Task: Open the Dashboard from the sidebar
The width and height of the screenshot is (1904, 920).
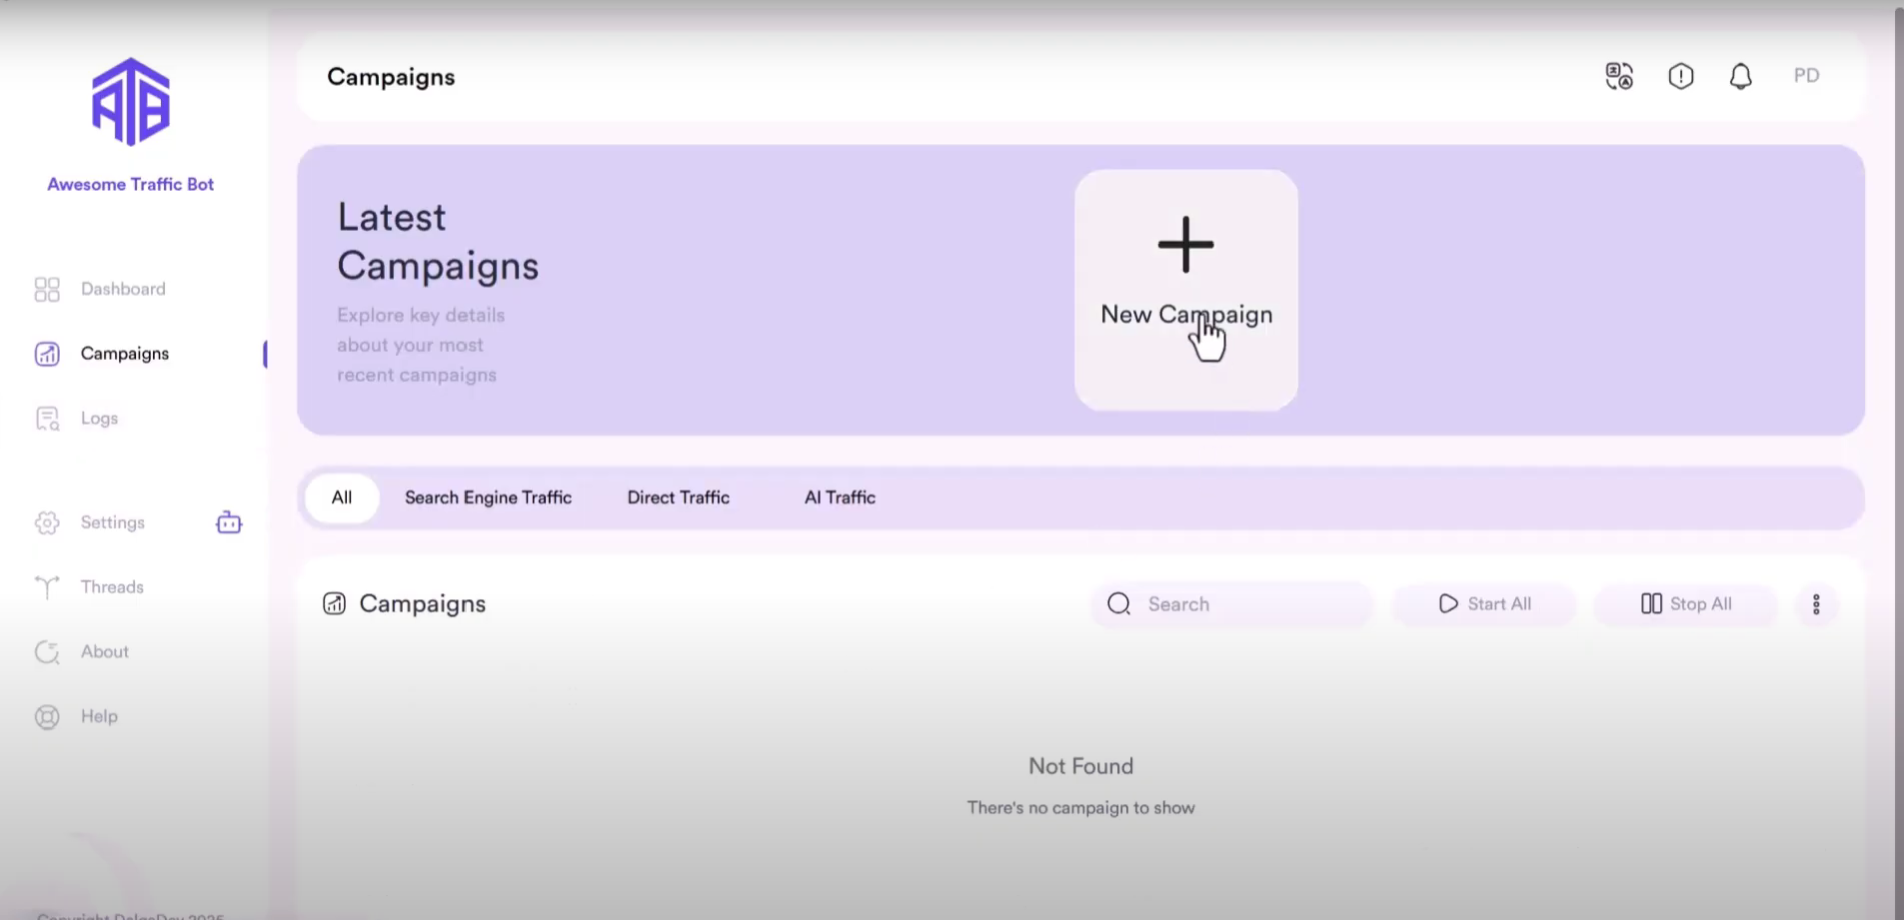Action: point(122,289)
